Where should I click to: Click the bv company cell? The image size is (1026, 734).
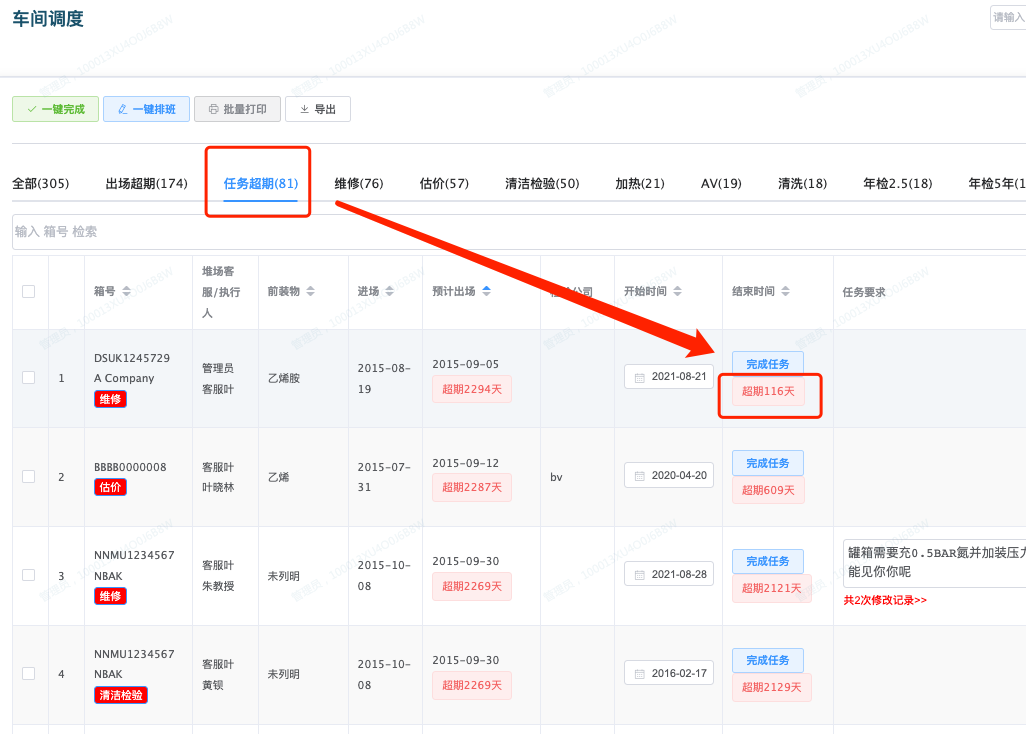coord(556,477)
